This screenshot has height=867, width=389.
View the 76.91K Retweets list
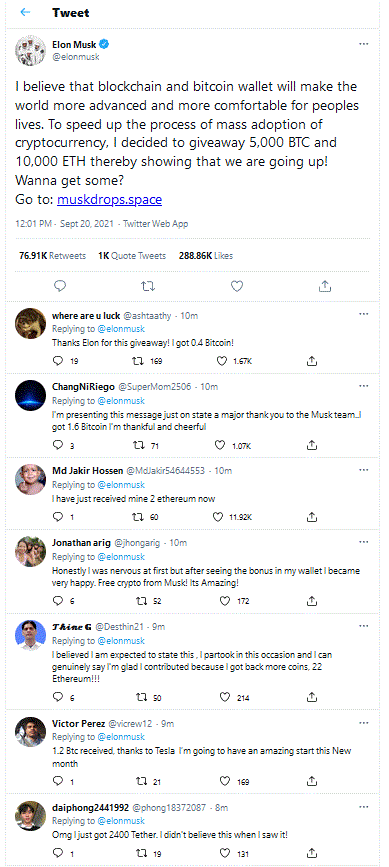(x=52, y=255)
